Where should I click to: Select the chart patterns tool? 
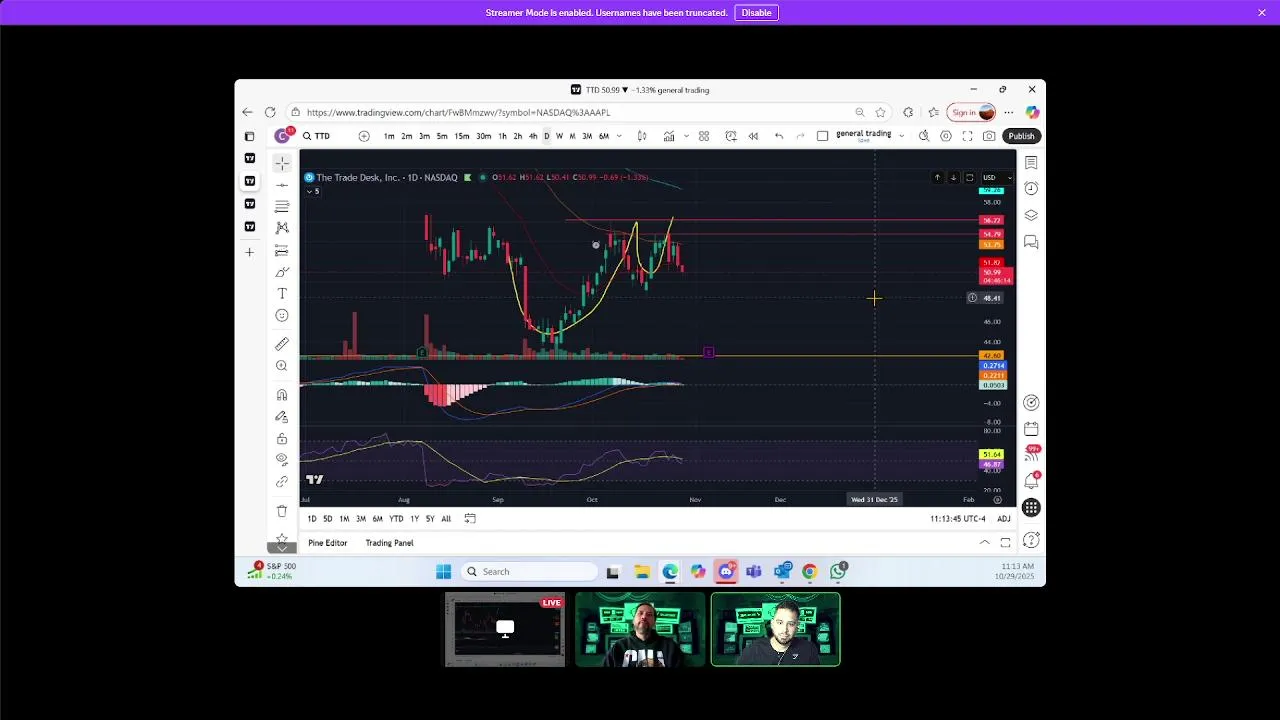(282, 228)
